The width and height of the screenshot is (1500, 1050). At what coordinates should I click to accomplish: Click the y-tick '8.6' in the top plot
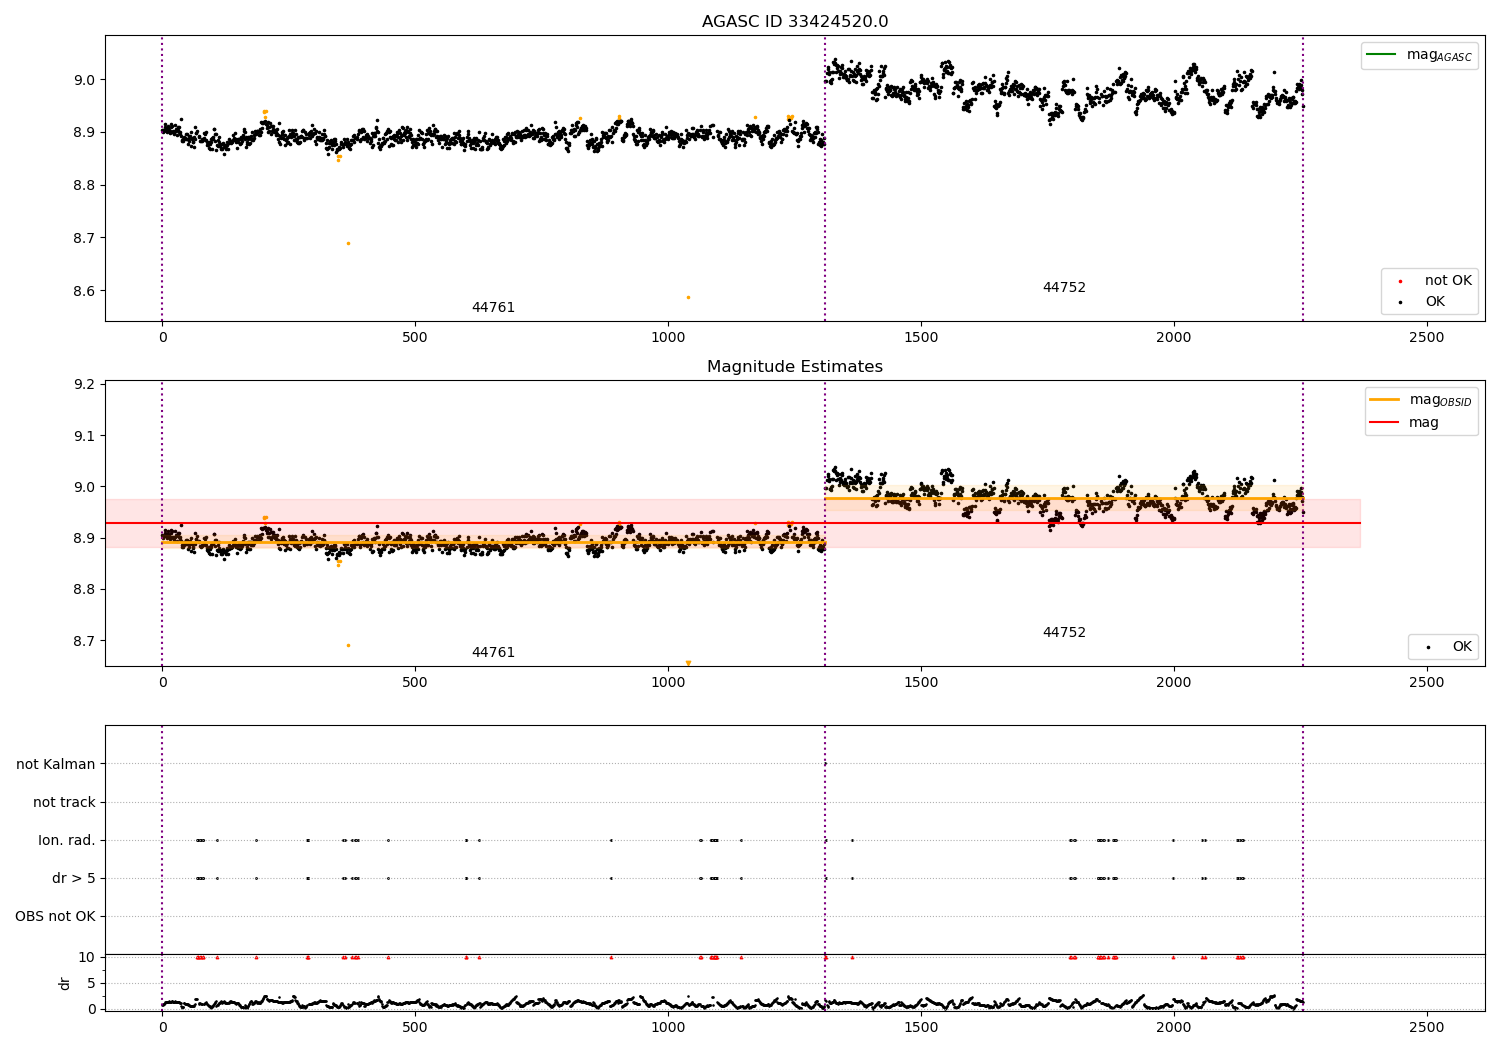click(86, 292)
